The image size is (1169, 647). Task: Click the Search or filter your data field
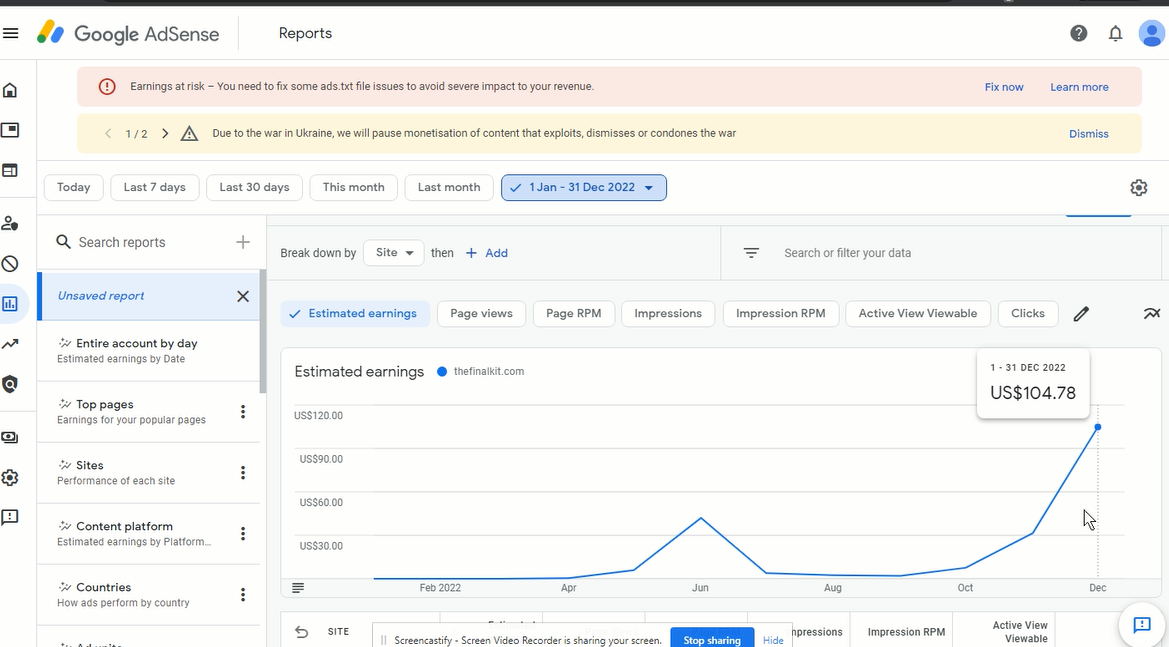click(848, 253)
